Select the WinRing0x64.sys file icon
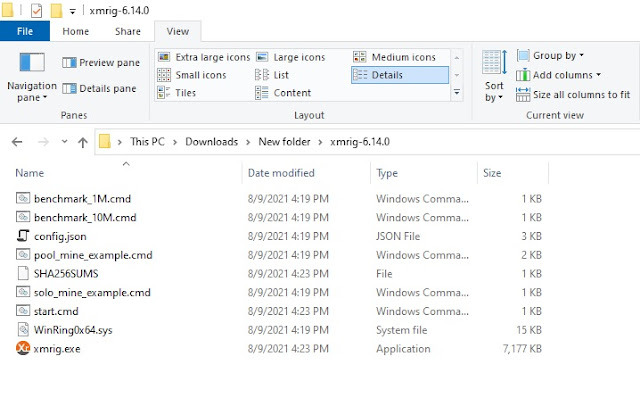Screen dimensions: 640x398 [23, 330]
